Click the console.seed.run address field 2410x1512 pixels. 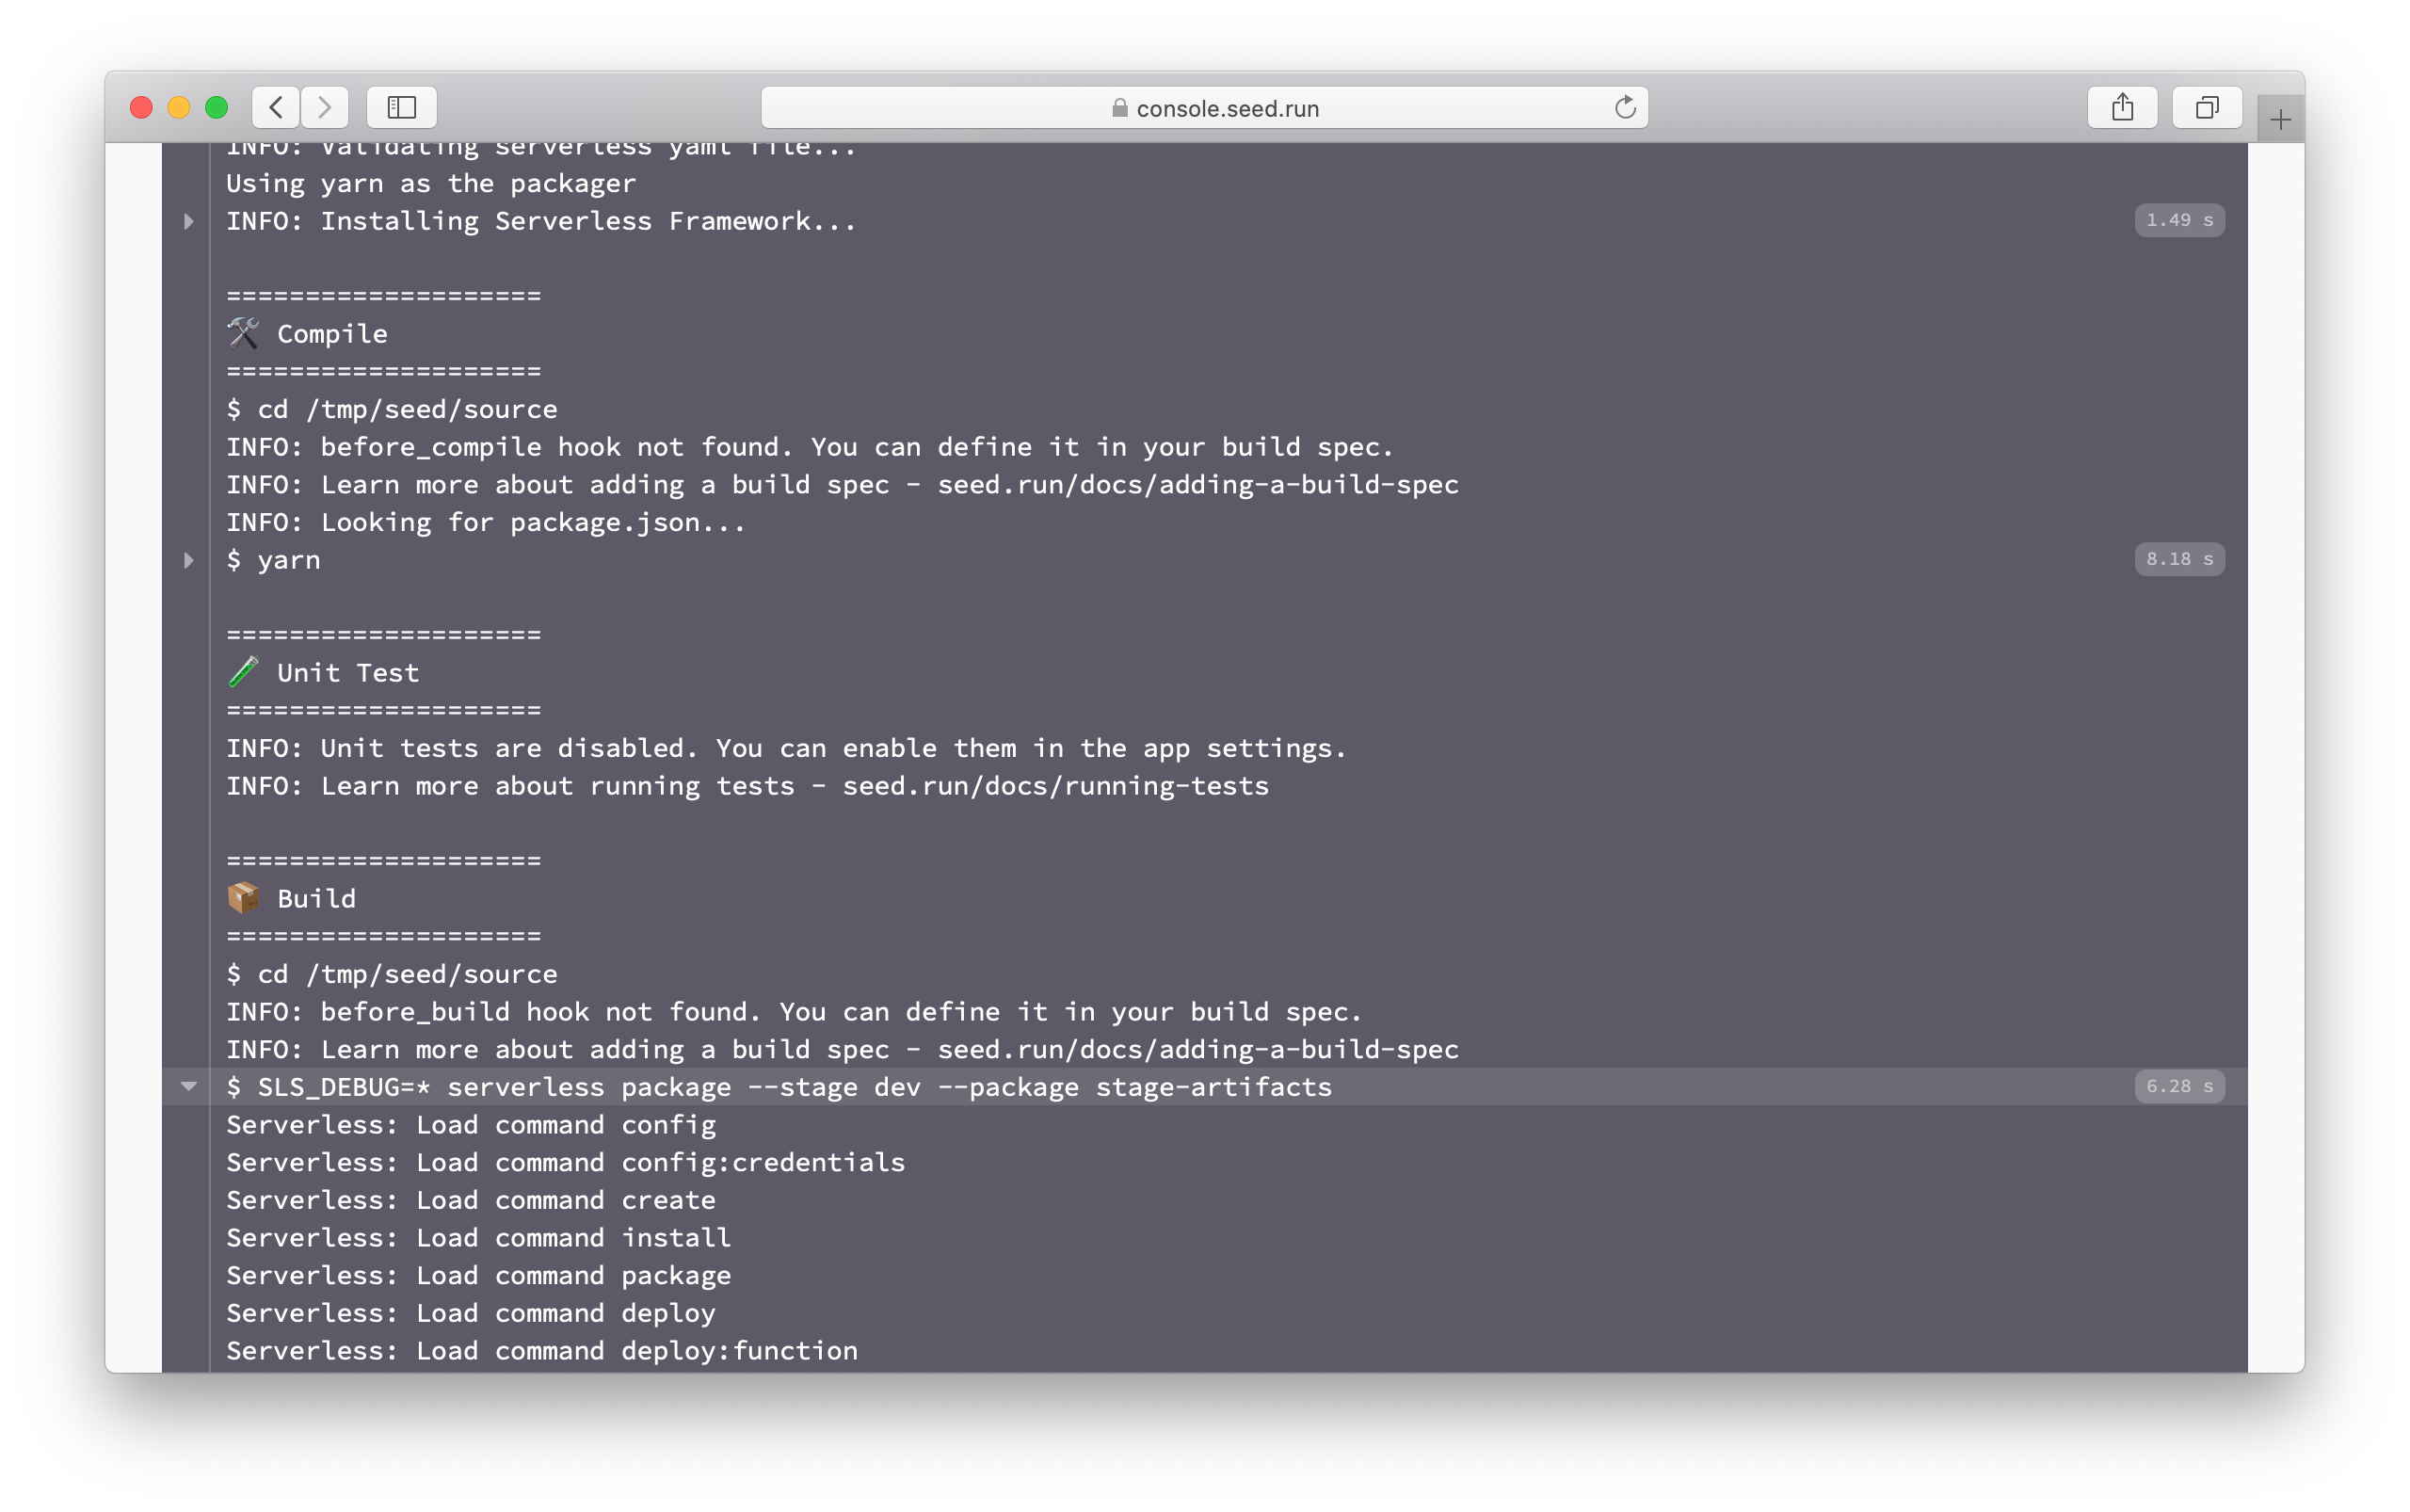click(1227, 108)
